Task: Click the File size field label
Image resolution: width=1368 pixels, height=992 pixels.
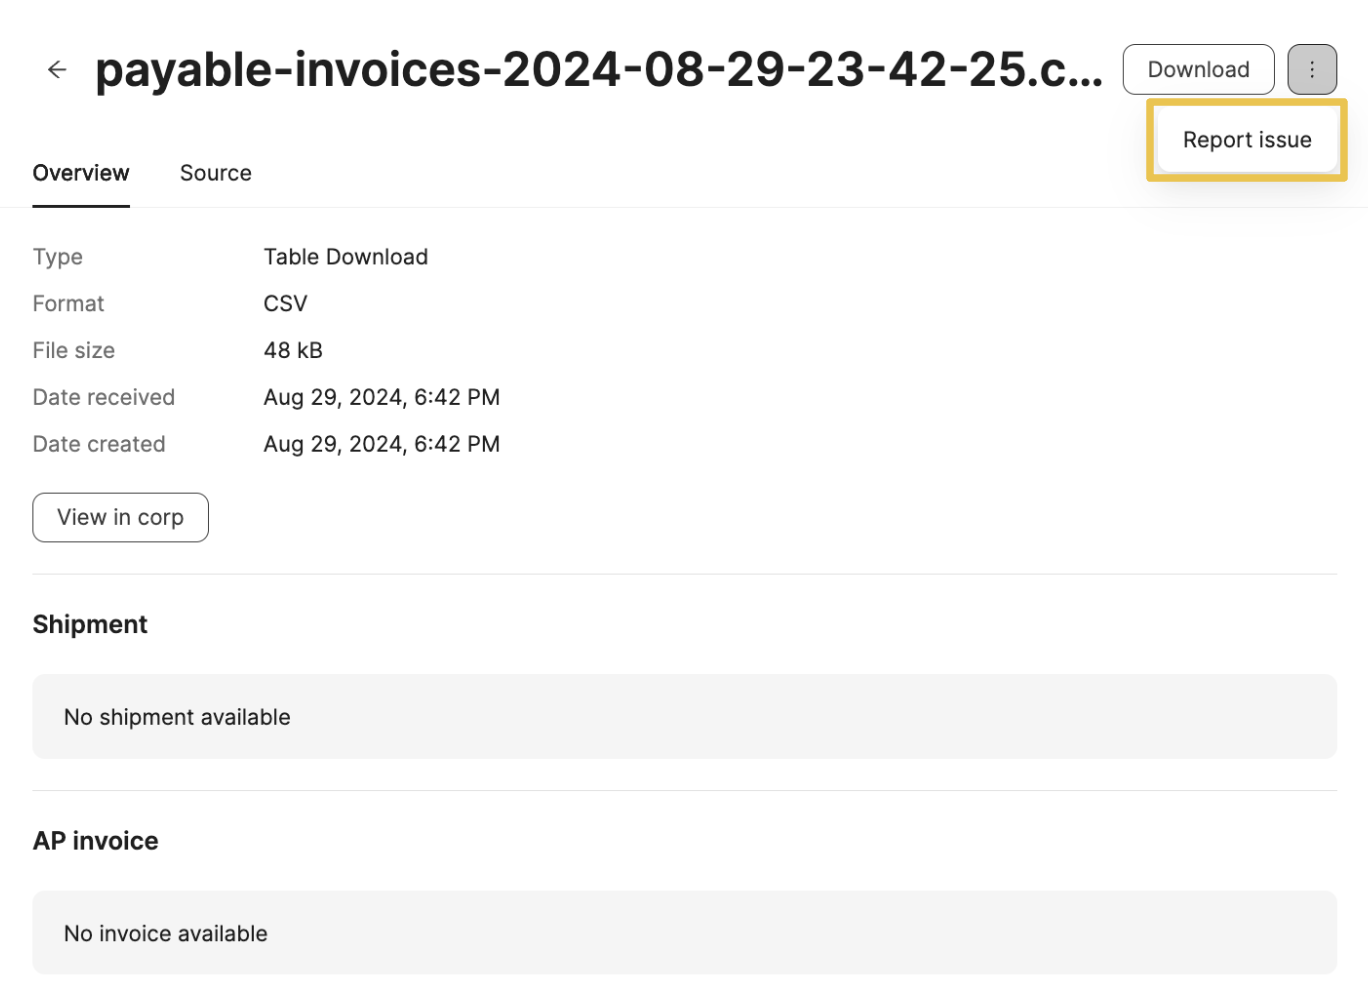Action: (73, 350)
